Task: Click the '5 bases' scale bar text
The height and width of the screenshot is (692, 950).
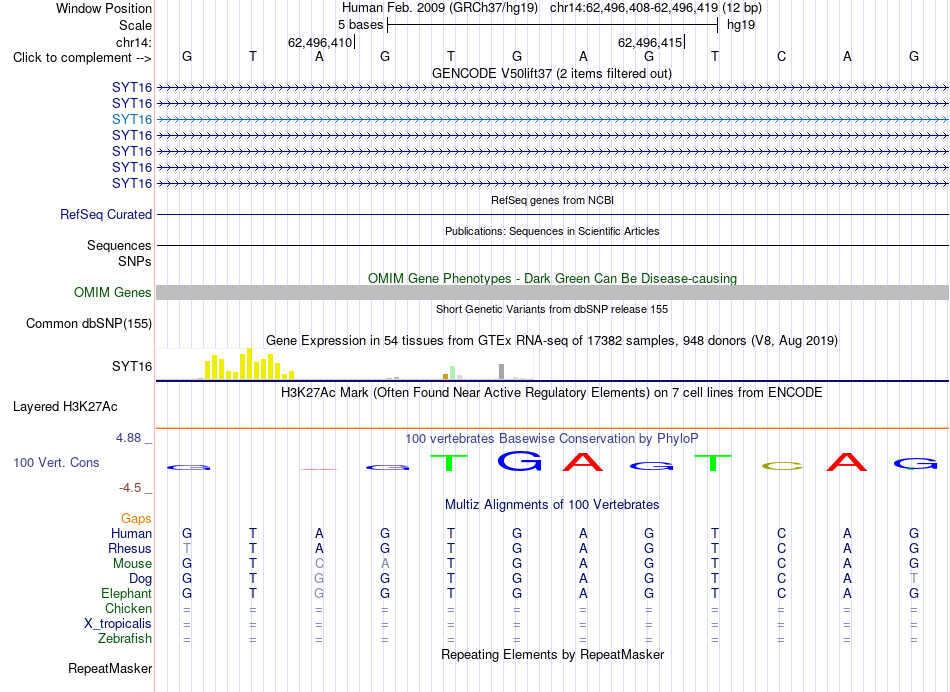Action: (360, 25)
